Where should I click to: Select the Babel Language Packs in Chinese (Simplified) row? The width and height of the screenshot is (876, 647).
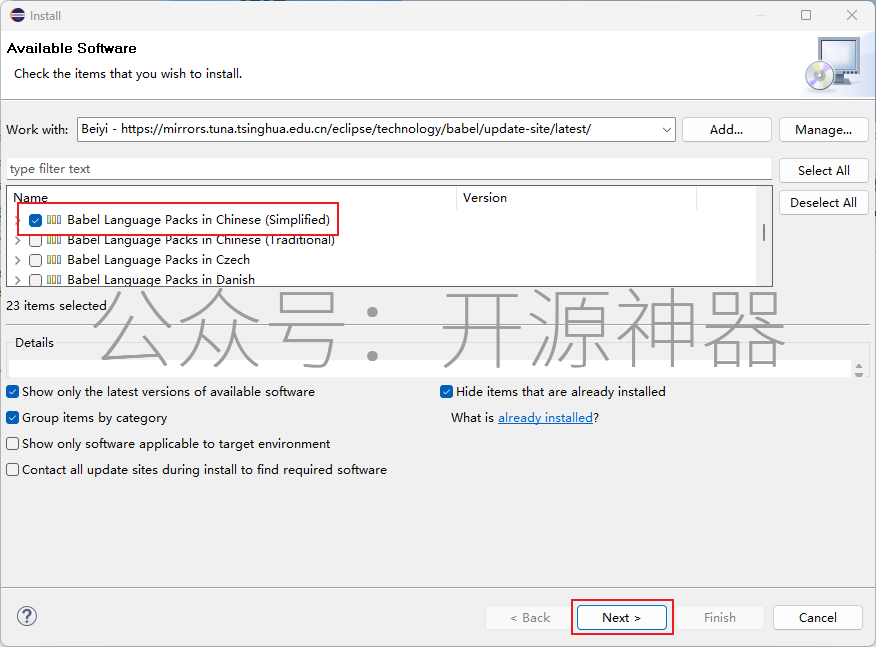coord(198,220)
